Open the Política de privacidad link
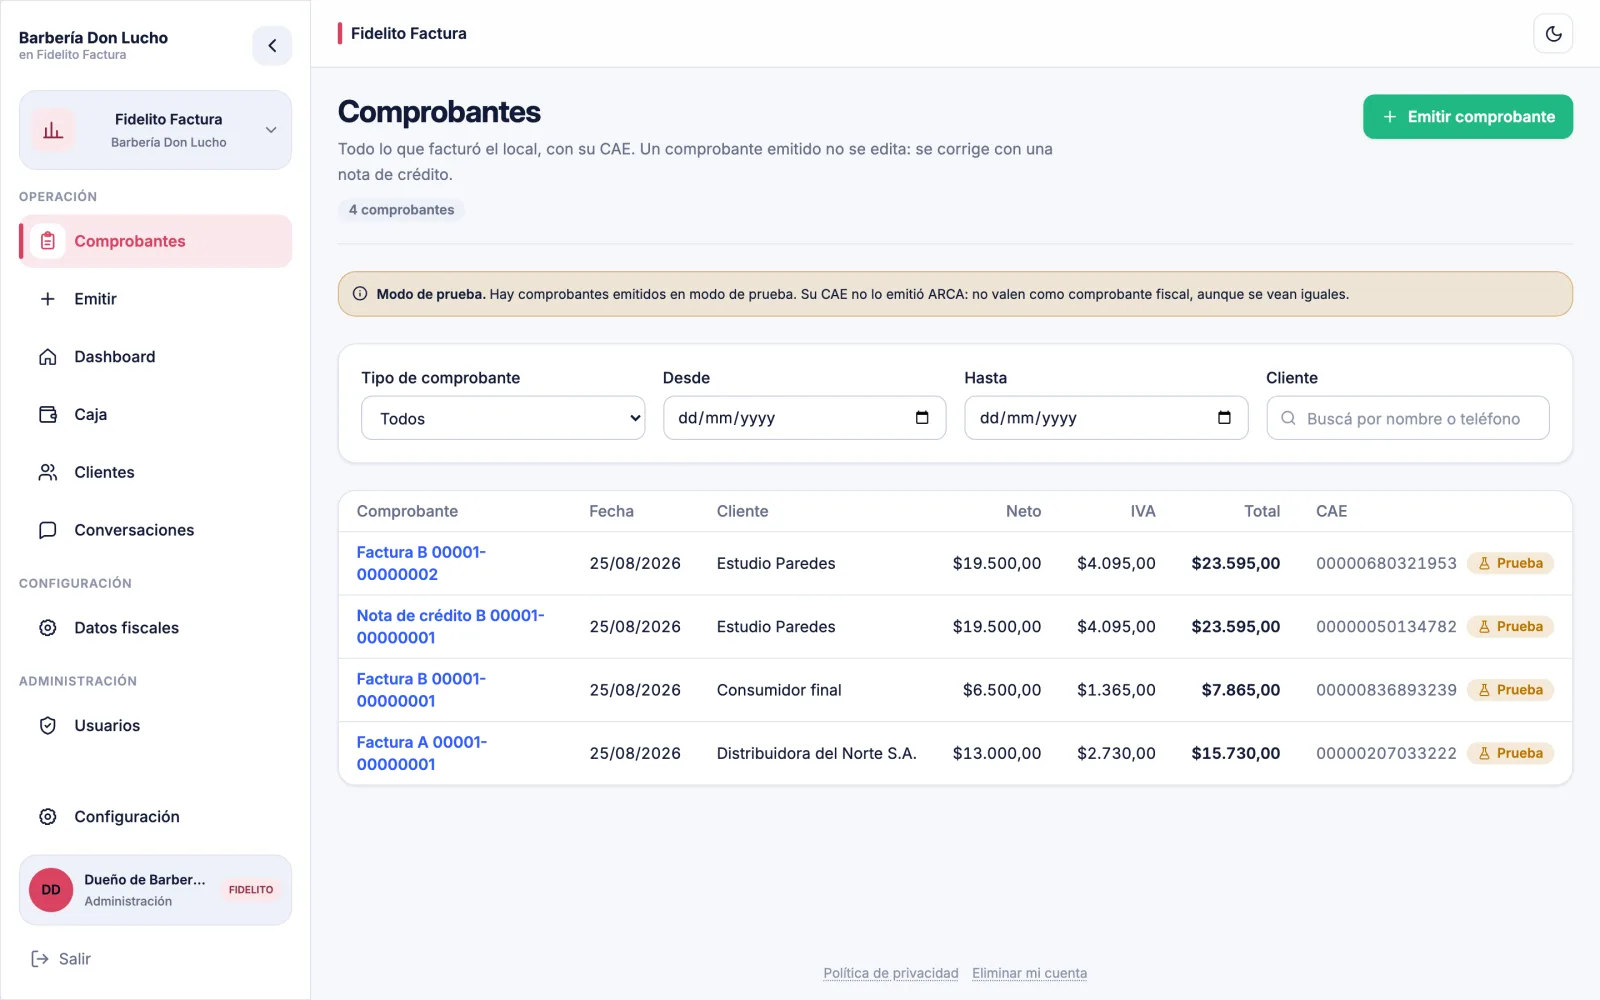This screenshot has height=1000, width=1600. pyautogui.click(x=891, y=973)
